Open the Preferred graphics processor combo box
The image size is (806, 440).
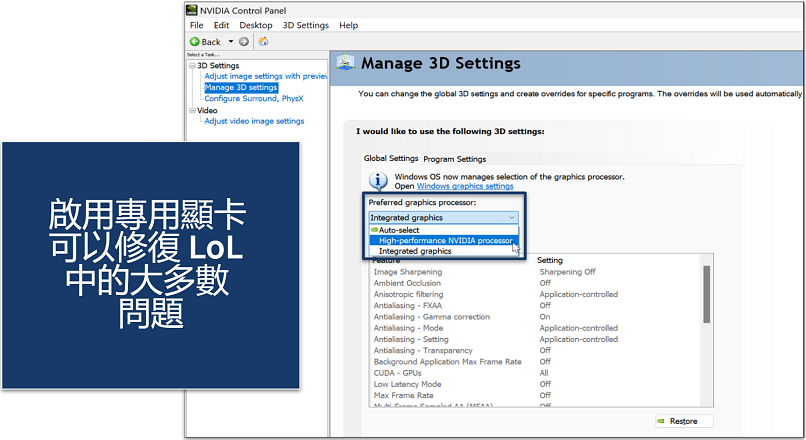(x=443, y=217)
